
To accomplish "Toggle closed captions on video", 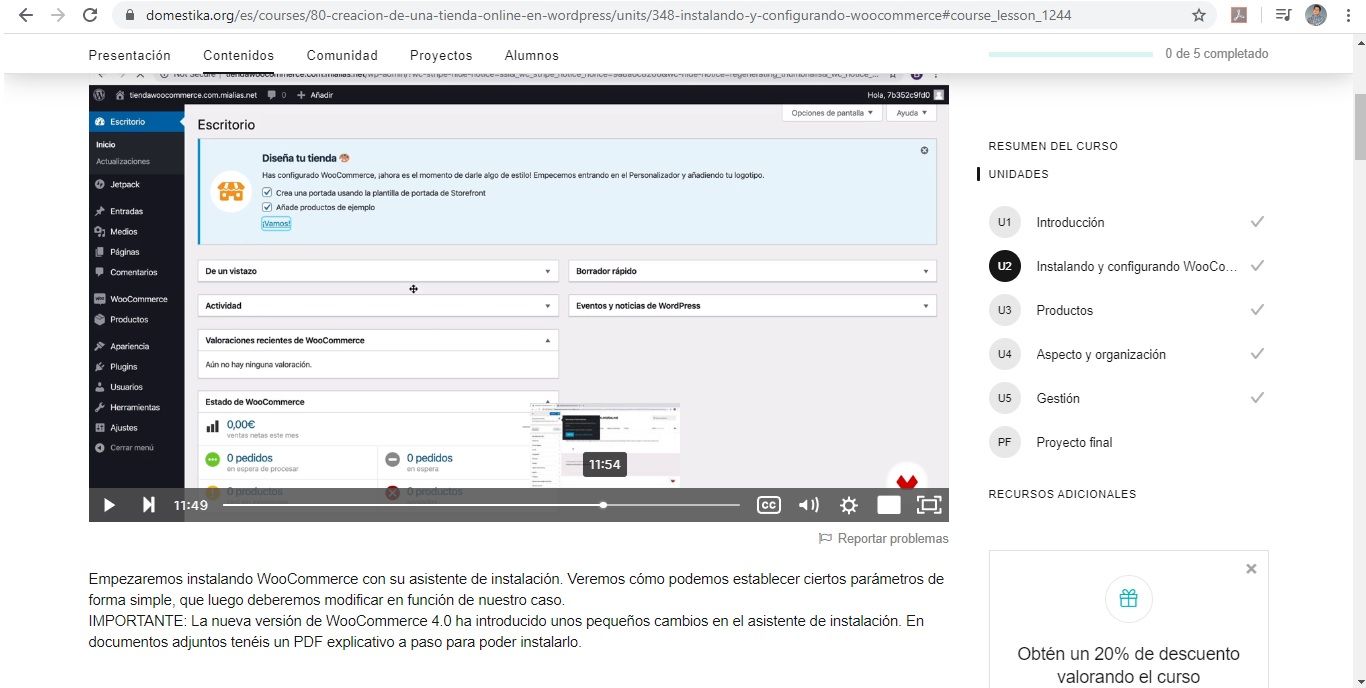I will click(768, 505).
